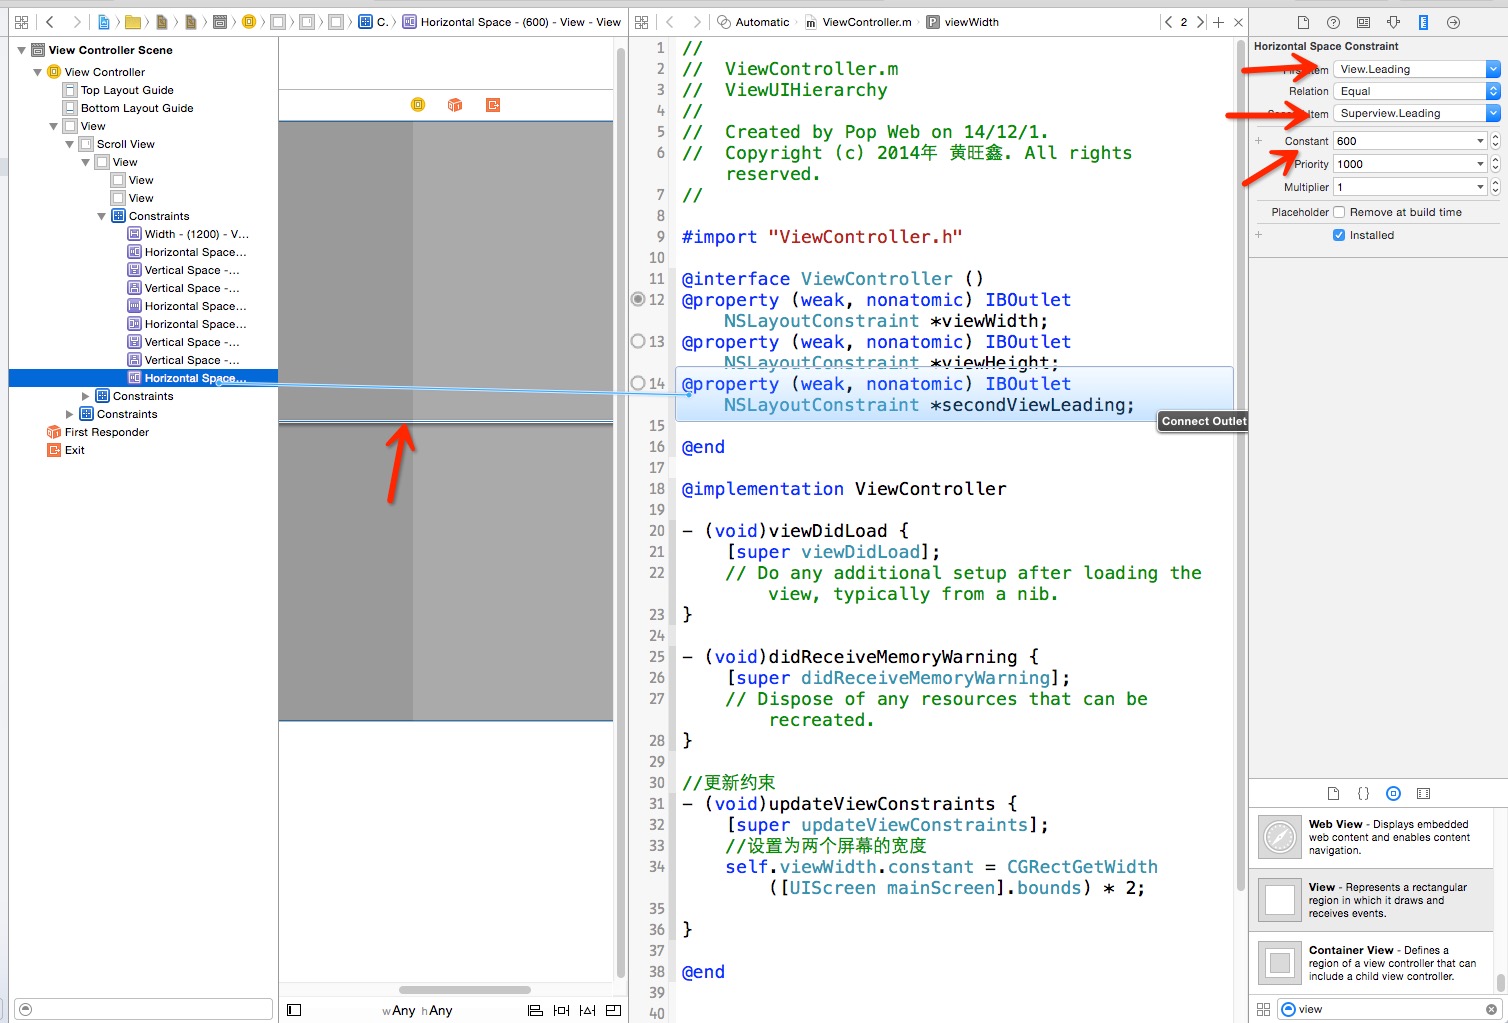The width and height of the screenshot is (1508, 1023).
Task: Clear the library search field
Action: click(x=1491, y=1009)
